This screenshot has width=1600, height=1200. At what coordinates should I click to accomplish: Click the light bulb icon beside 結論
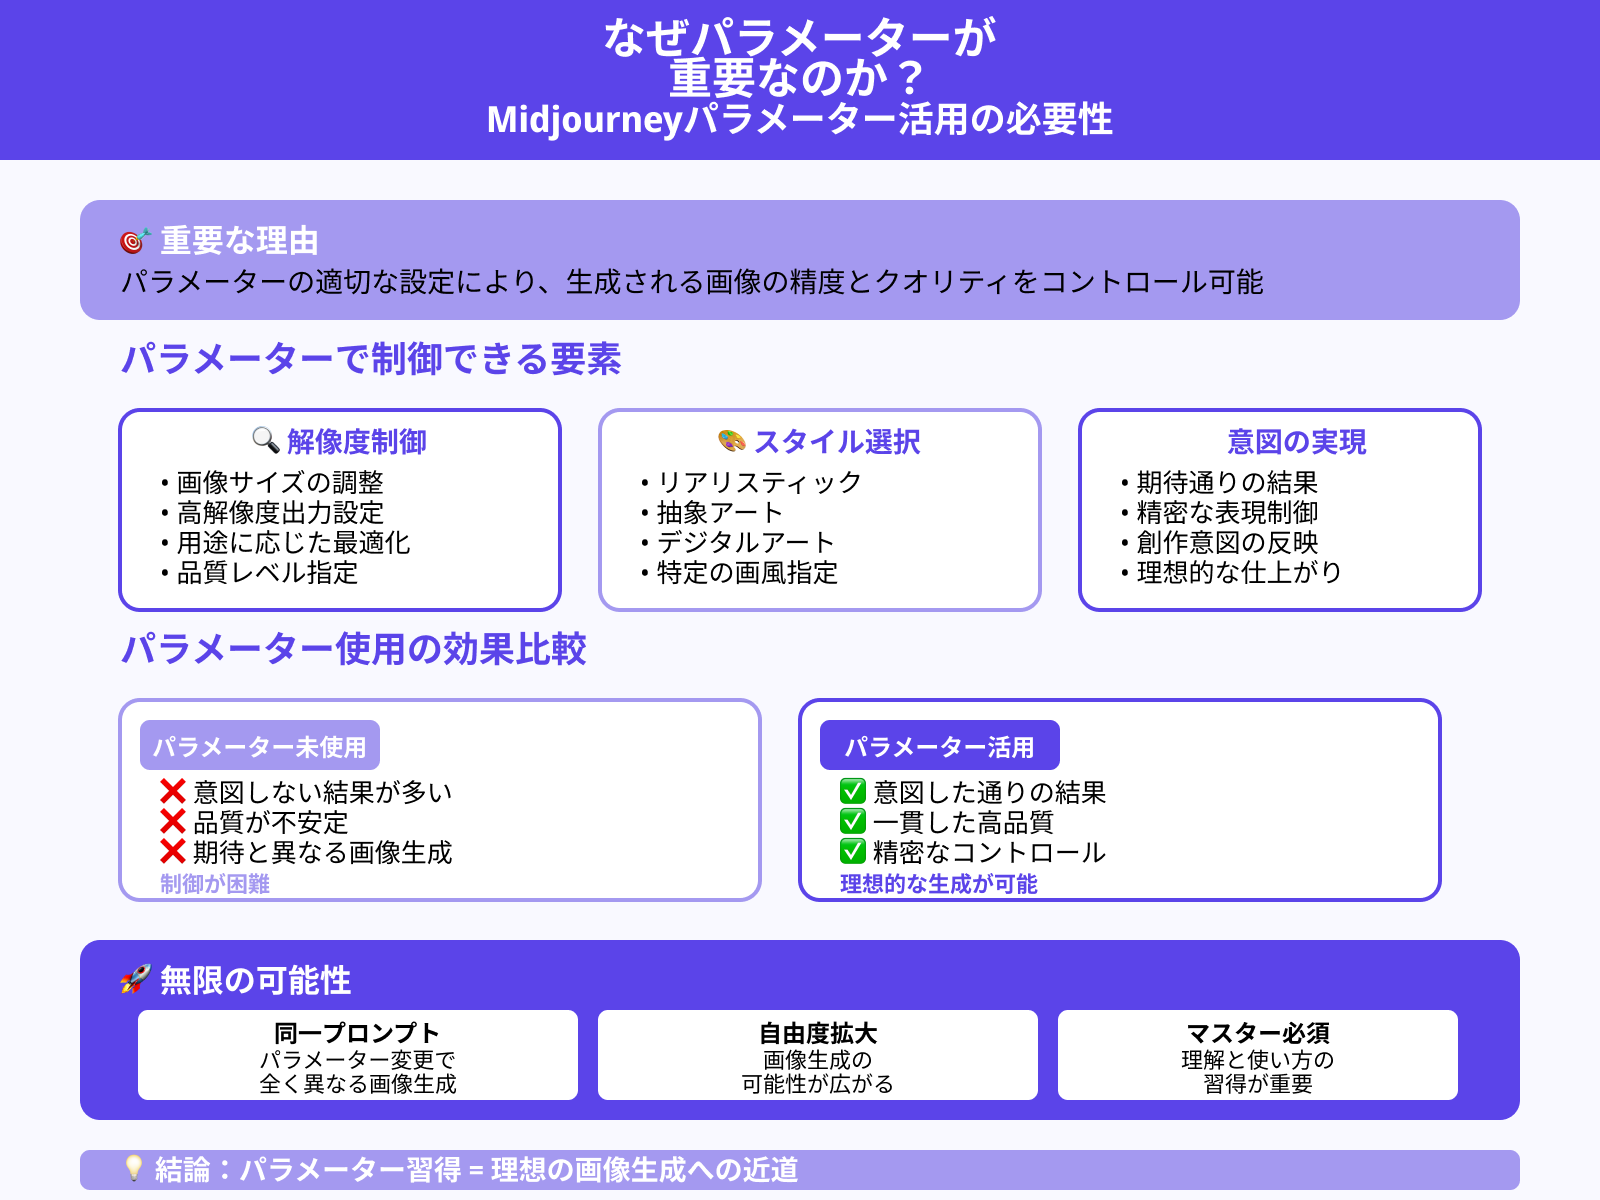tap(134, 1168)
